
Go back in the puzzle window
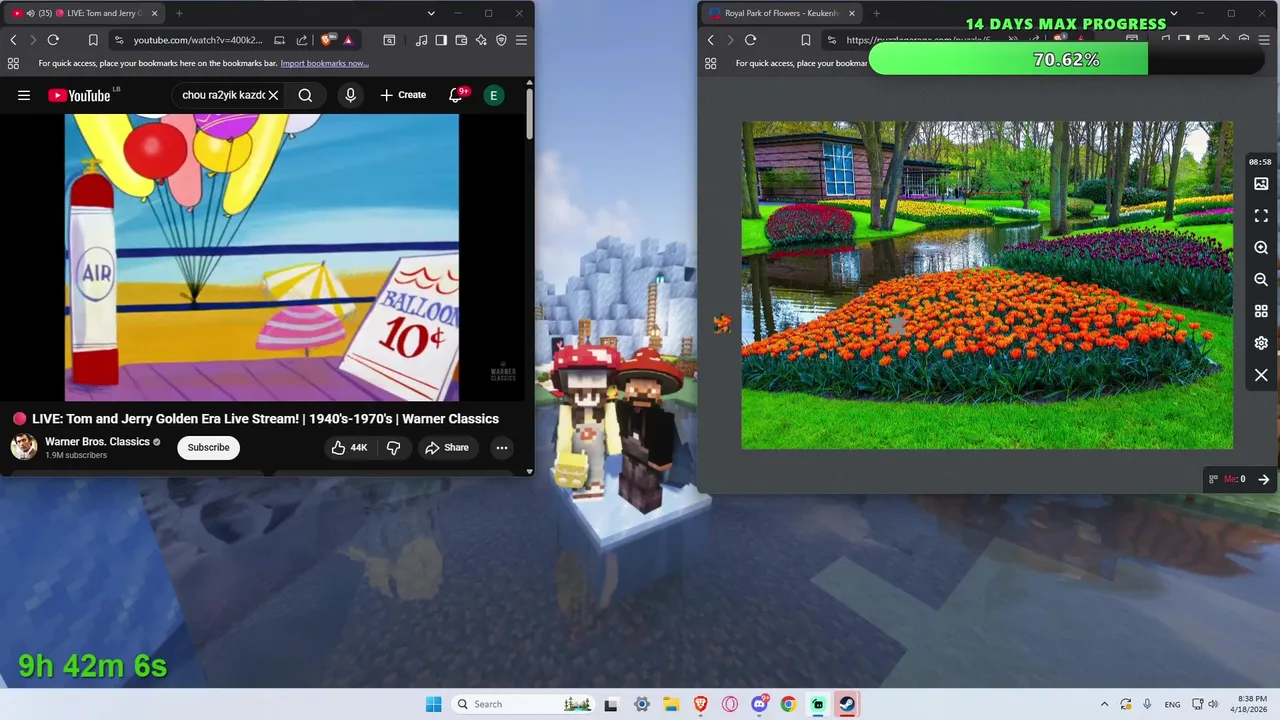pyautogui.click(x=710, y=40)
